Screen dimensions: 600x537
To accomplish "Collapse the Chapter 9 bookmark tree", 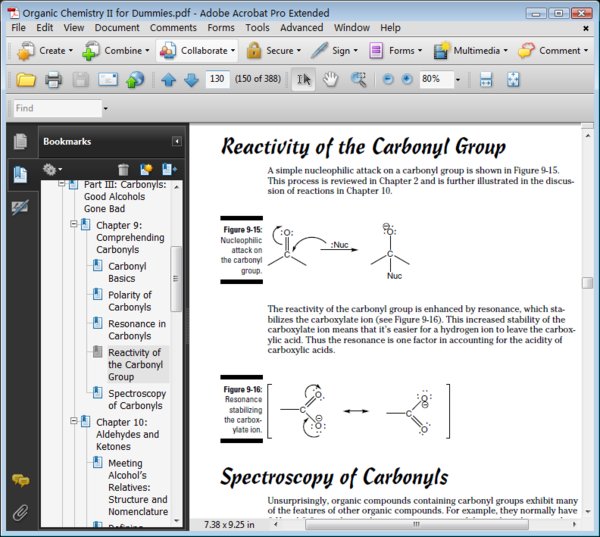I will tap(74, 225).
